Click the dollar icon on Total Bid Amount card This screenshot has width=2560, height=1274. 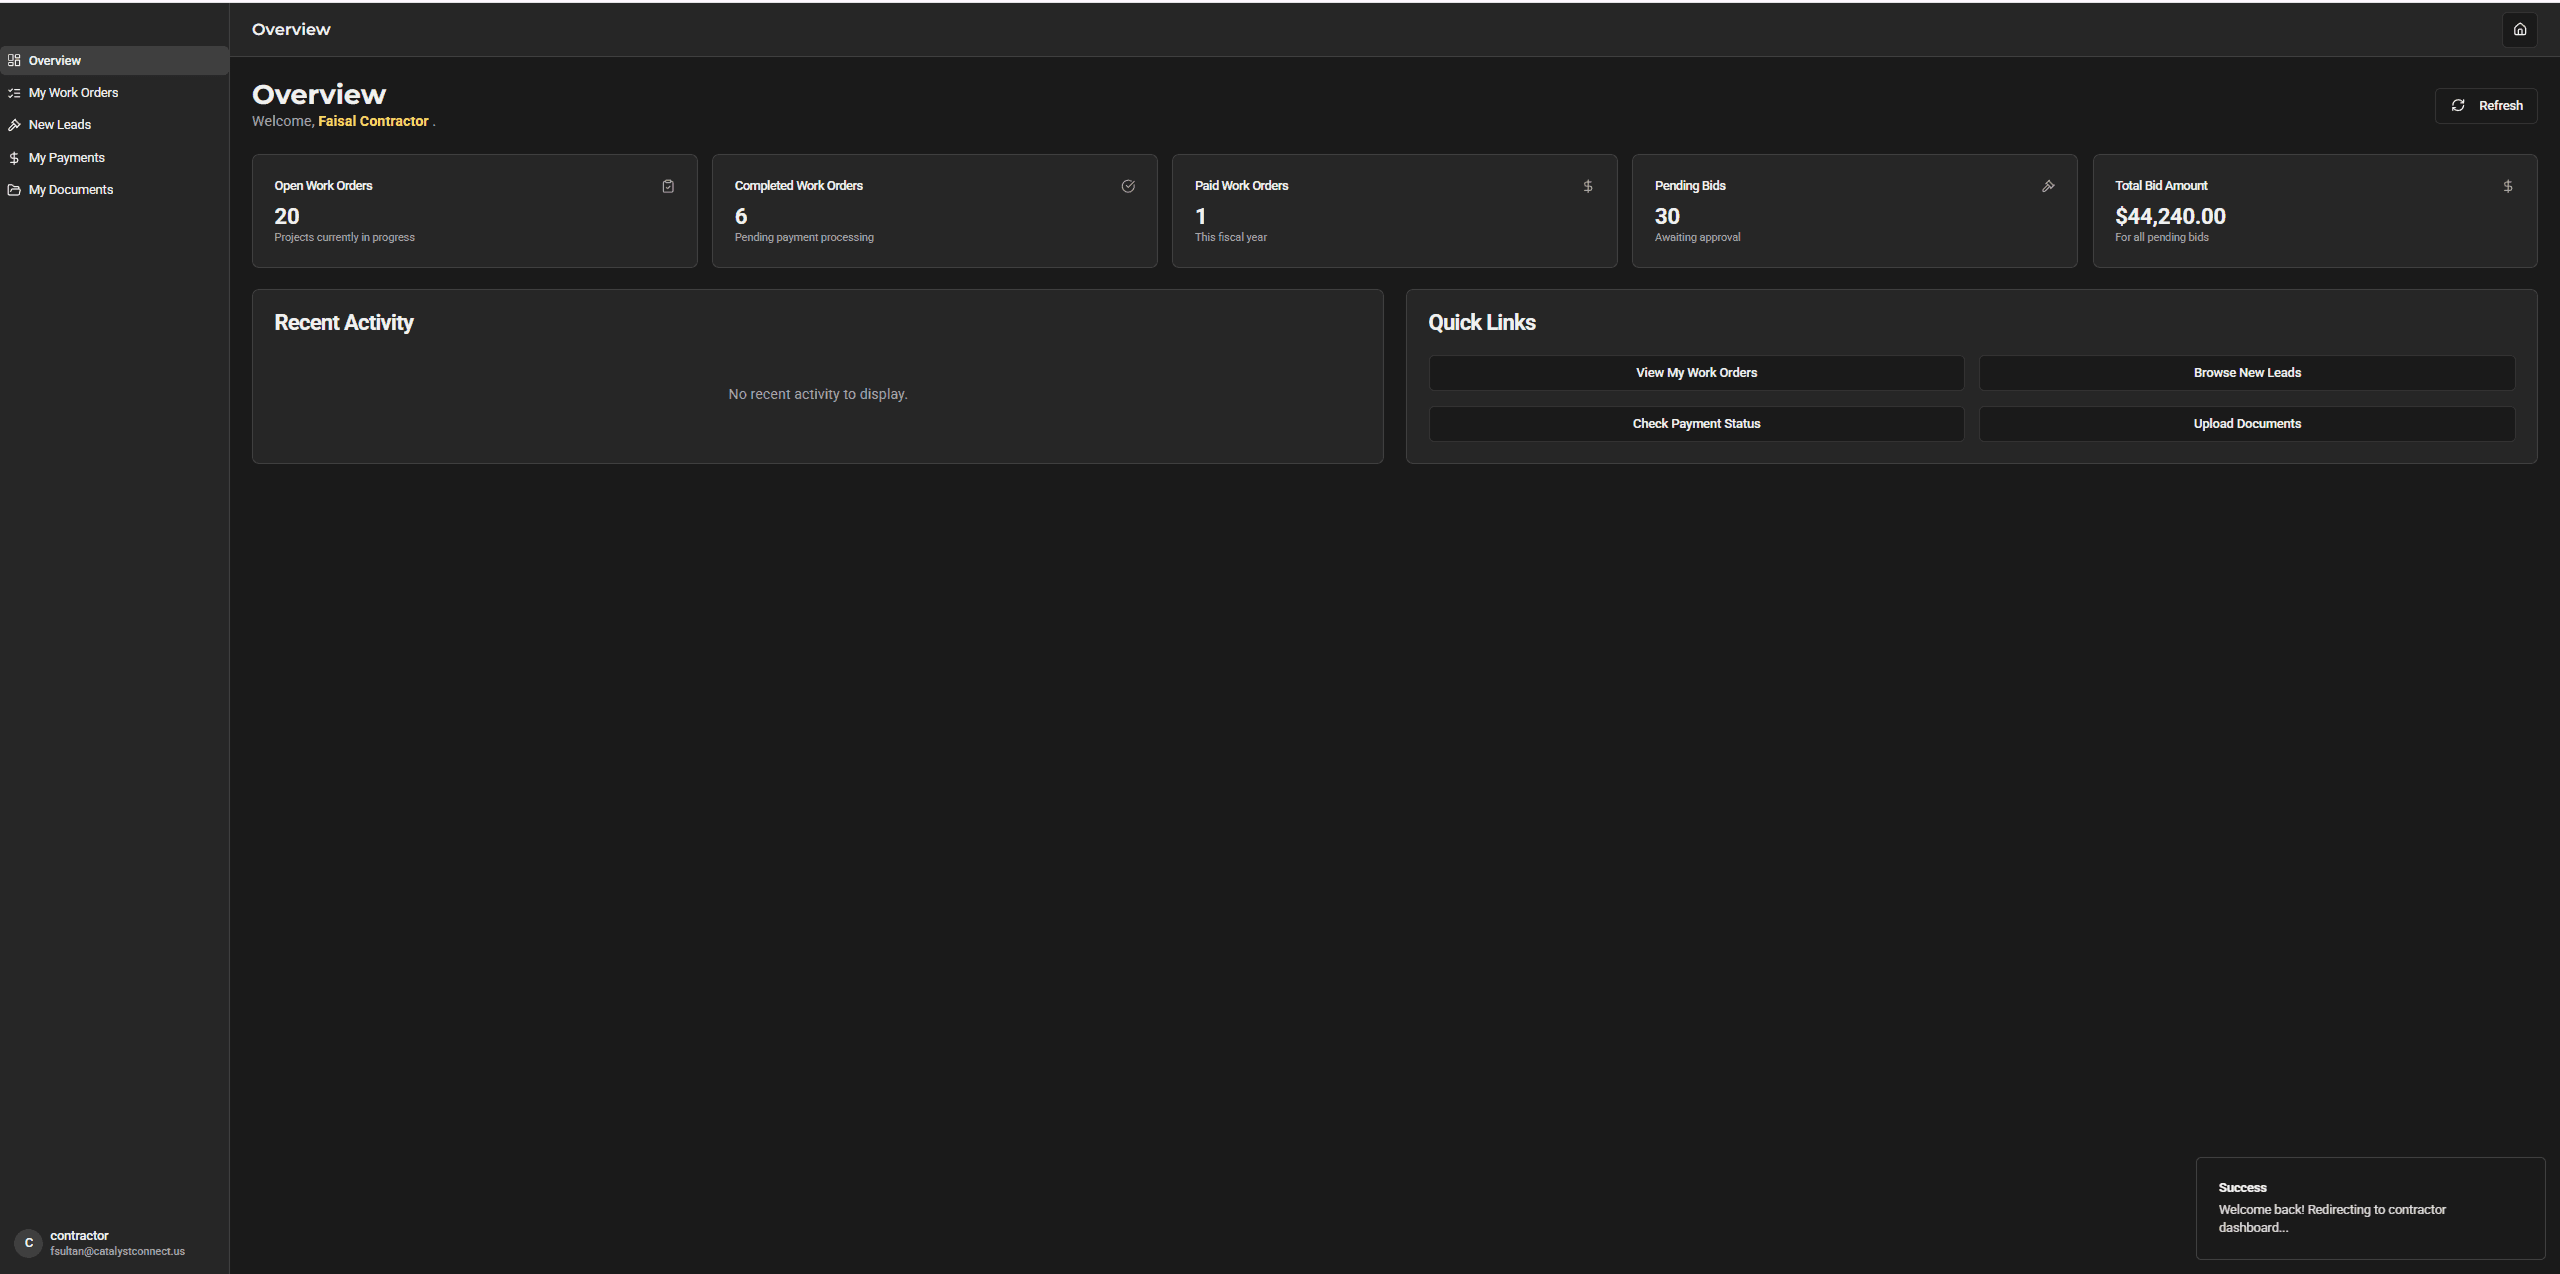tap(2508, 186)
